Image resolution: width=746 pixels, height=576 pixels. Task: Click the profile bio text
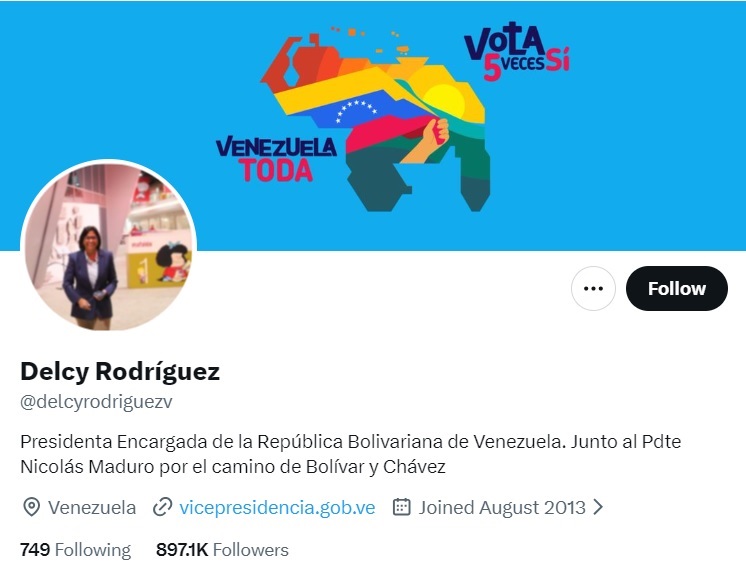tap(351, 454)
